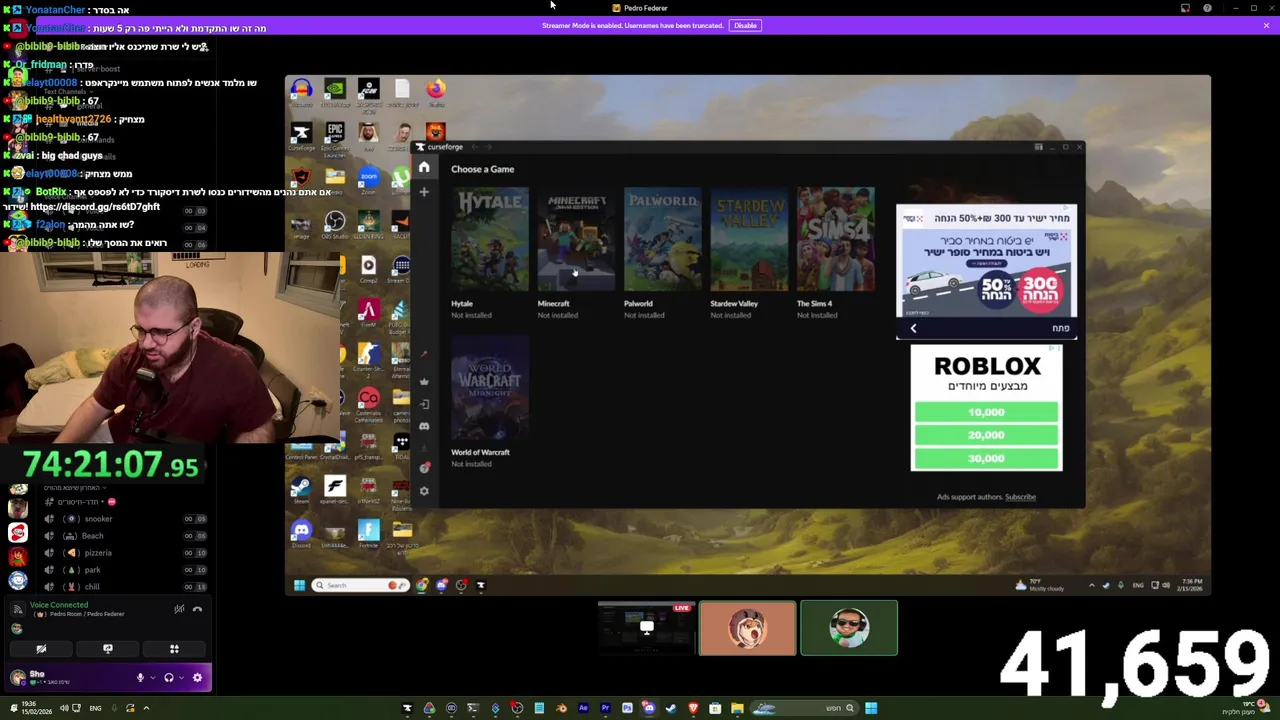Screen dimensions: 1280x720
Task: Click the LIVE stream preview thumbnail
Action: point(646,628)
